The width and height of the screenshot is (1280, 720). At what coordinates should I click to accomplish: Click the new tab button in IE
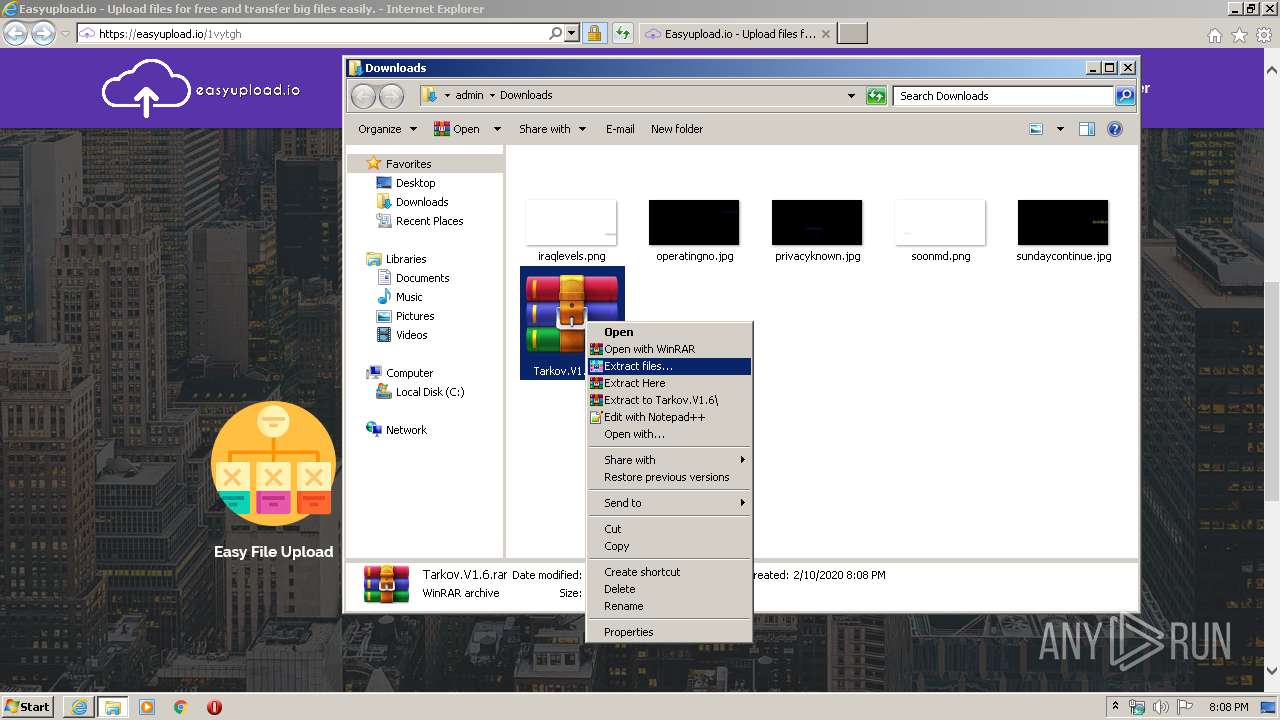coord(852,34)
